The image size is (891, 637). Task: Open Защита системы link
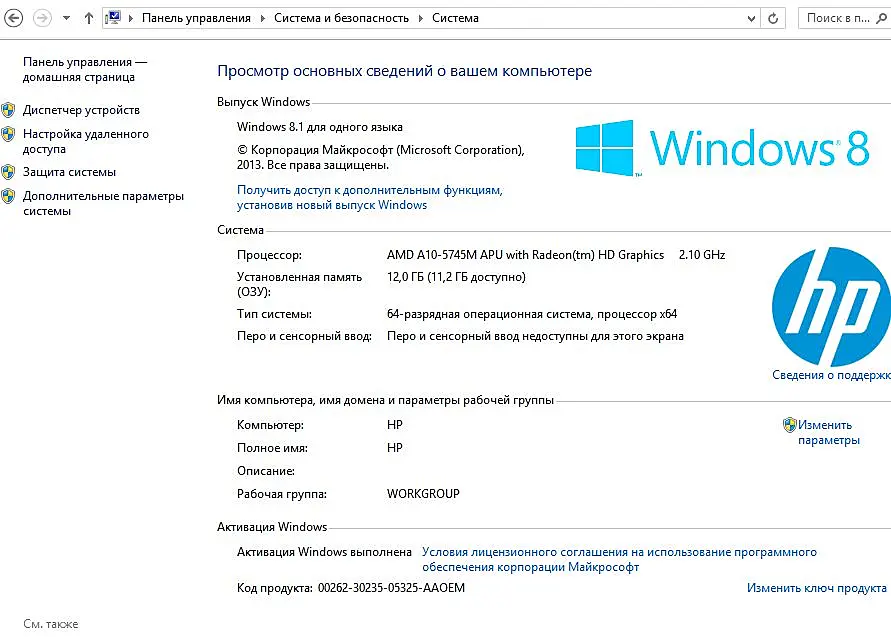coord(69,172)
